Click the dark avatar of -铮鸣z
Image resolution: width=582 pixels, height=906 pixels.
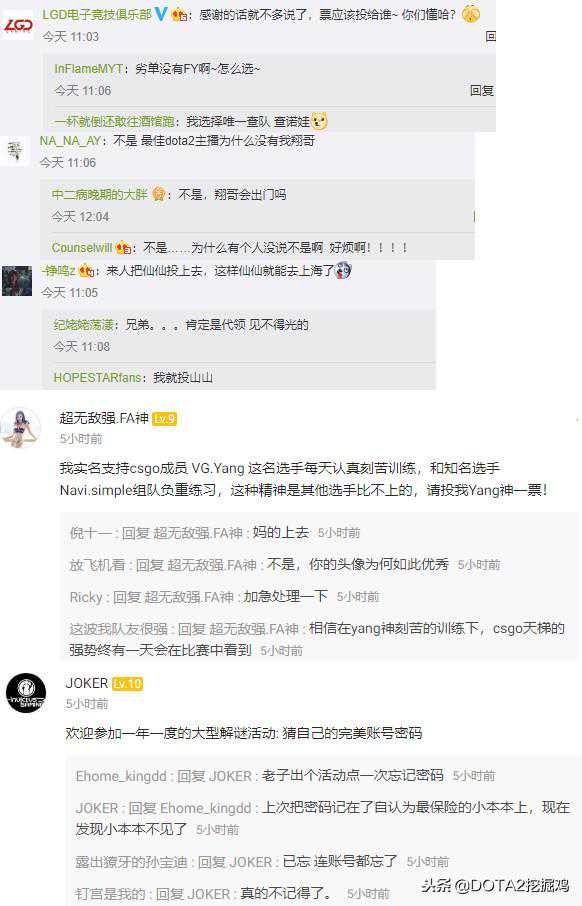click(17, 281)
